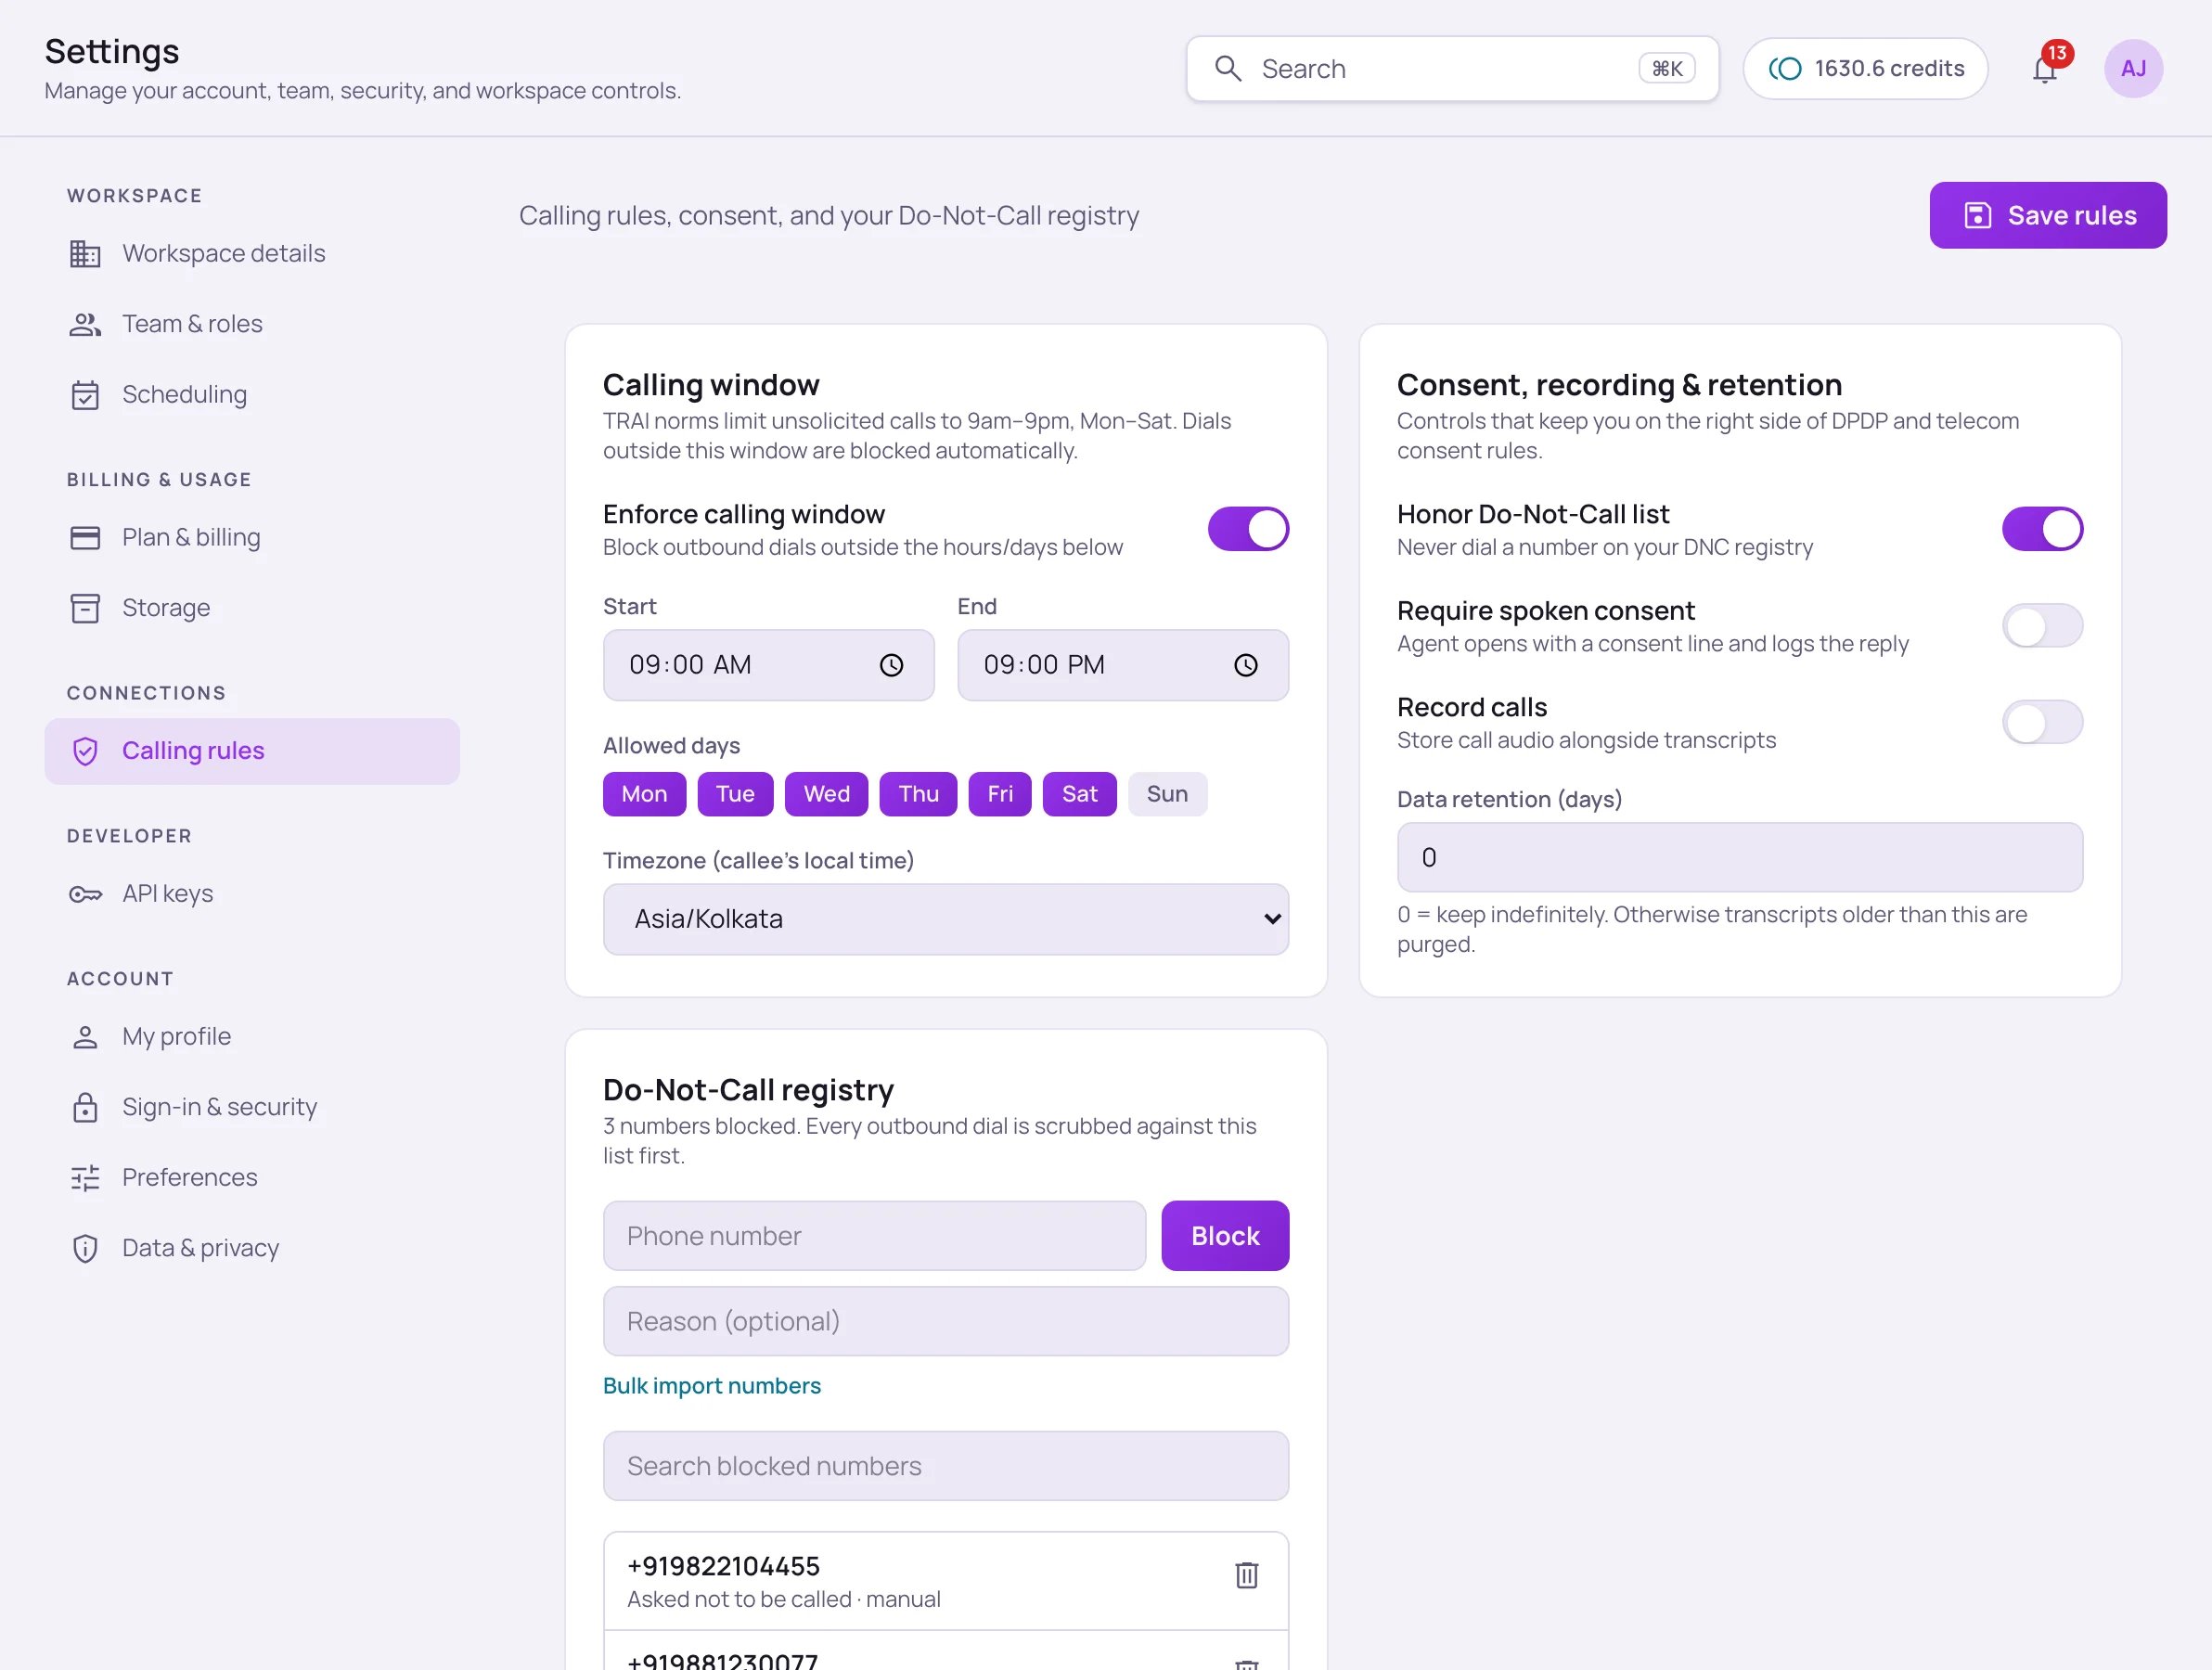
Task: Click the Scheduling calendar icon
Action: [85, 395]
